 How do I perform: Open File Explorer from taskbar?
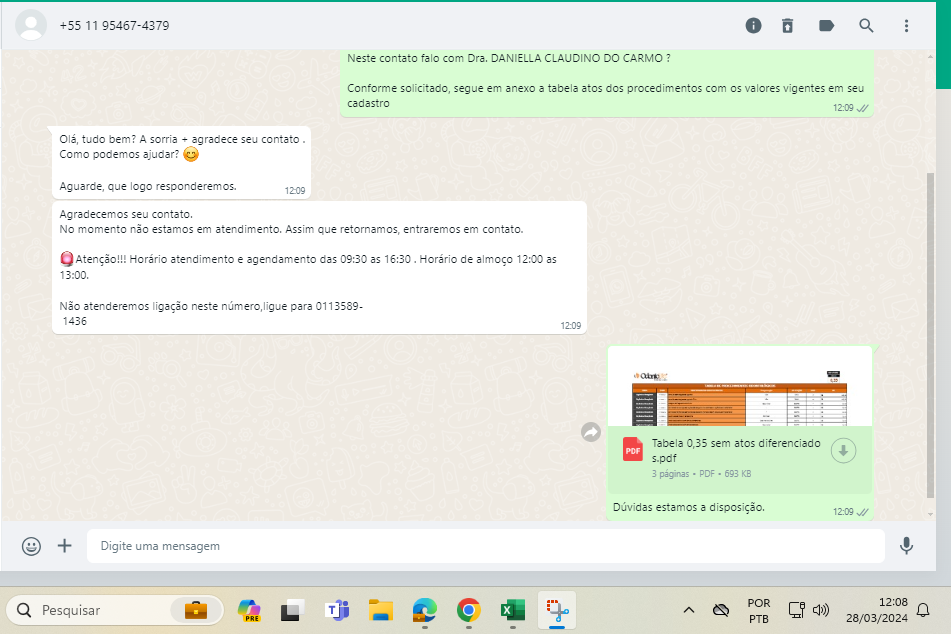tap(381, 610)
